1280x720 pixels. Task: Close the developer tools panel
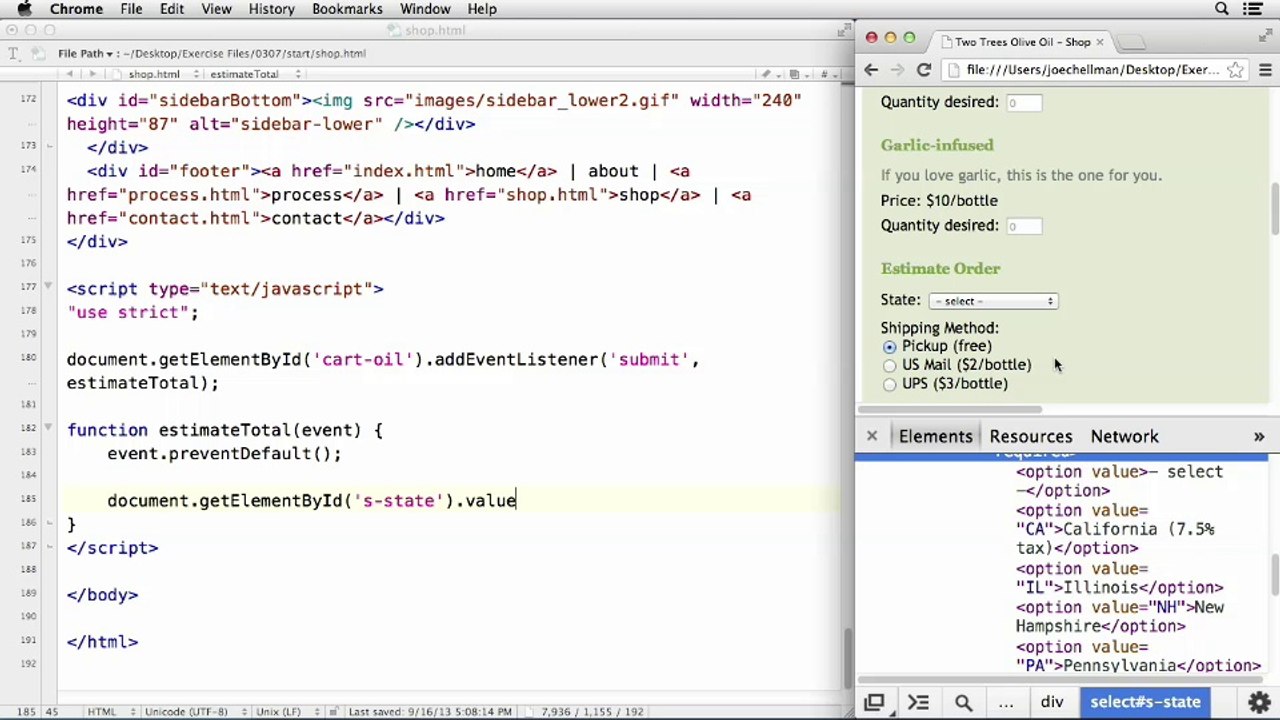pos(871,436)
